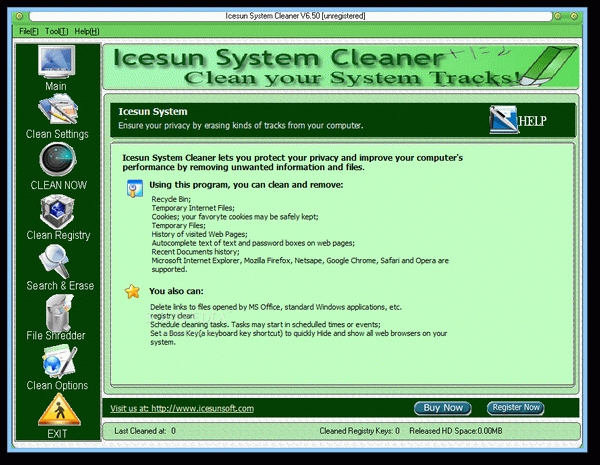Image resolution: width=600 pixels, height=465 pixels.
Task: Open the File(F) menu
Action: (29, 31)
